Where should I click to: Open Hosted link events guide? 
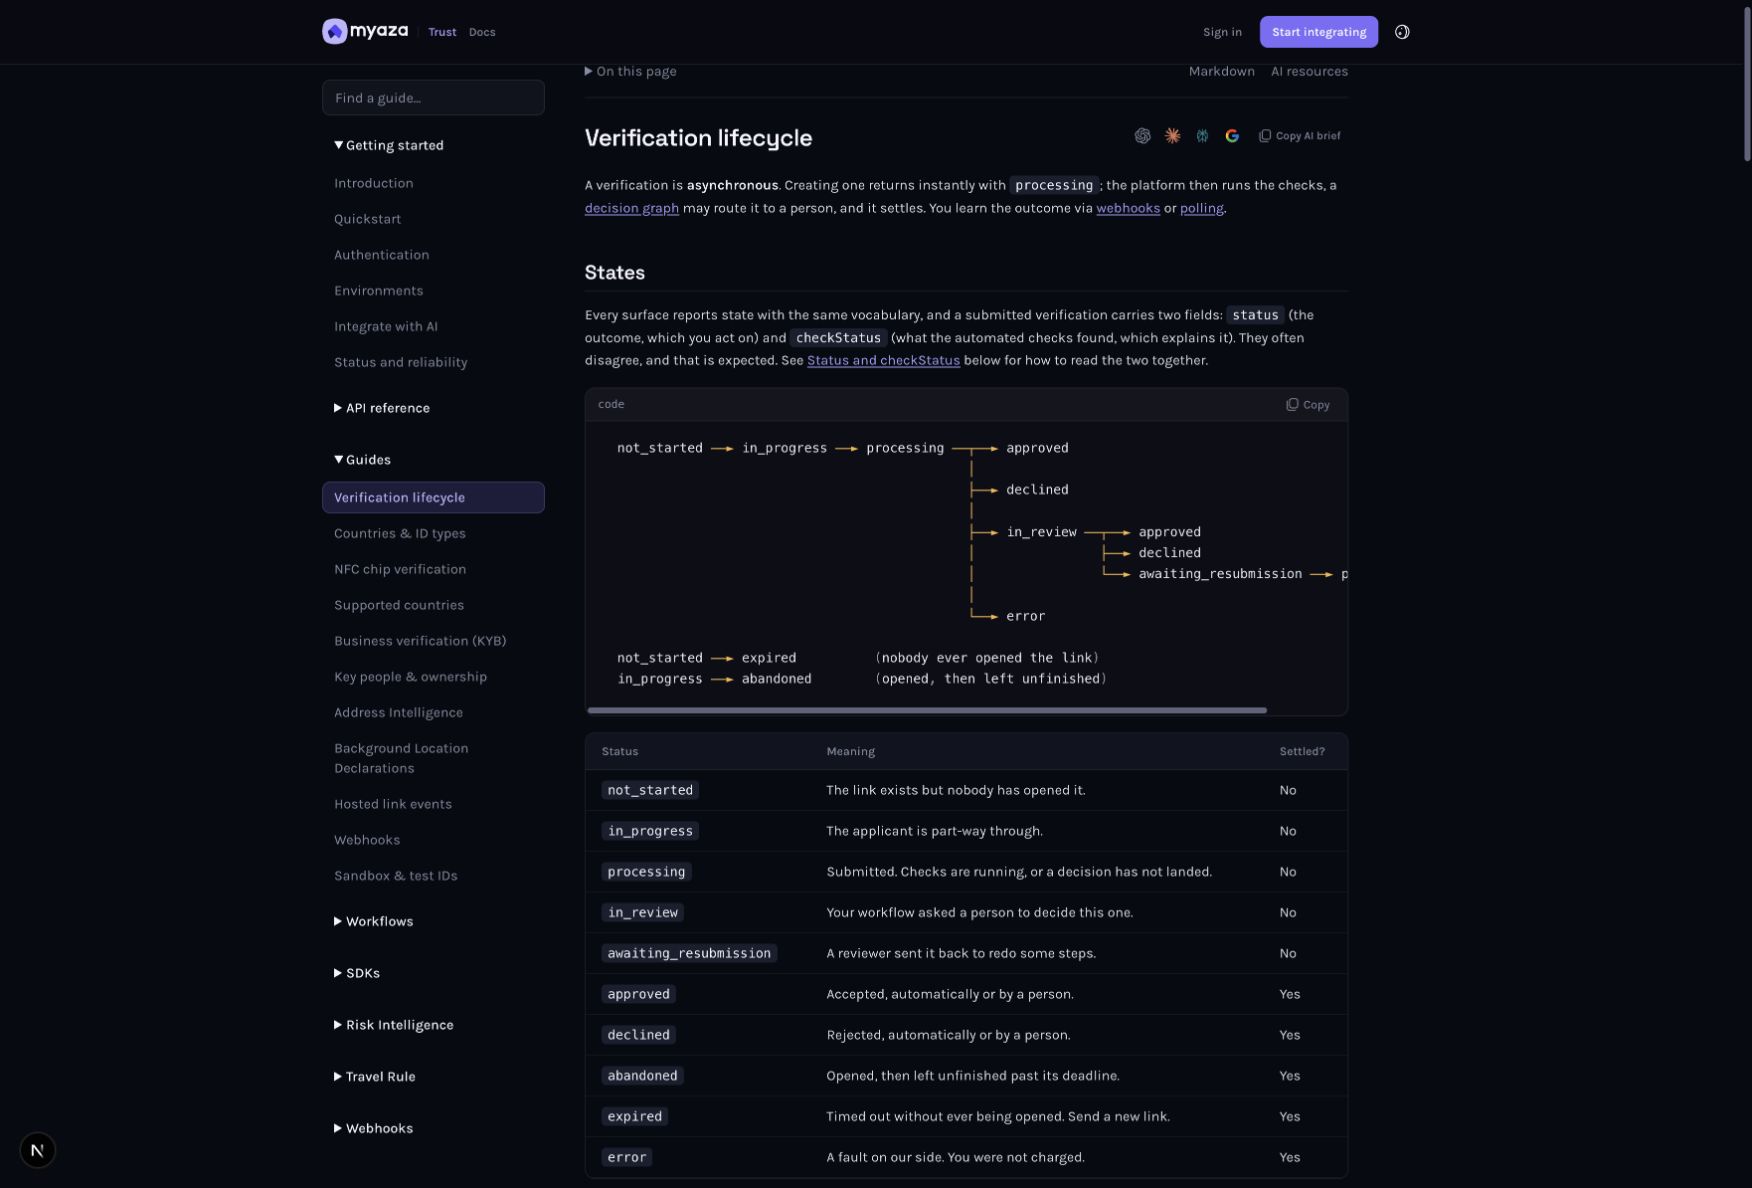point(392,804)
